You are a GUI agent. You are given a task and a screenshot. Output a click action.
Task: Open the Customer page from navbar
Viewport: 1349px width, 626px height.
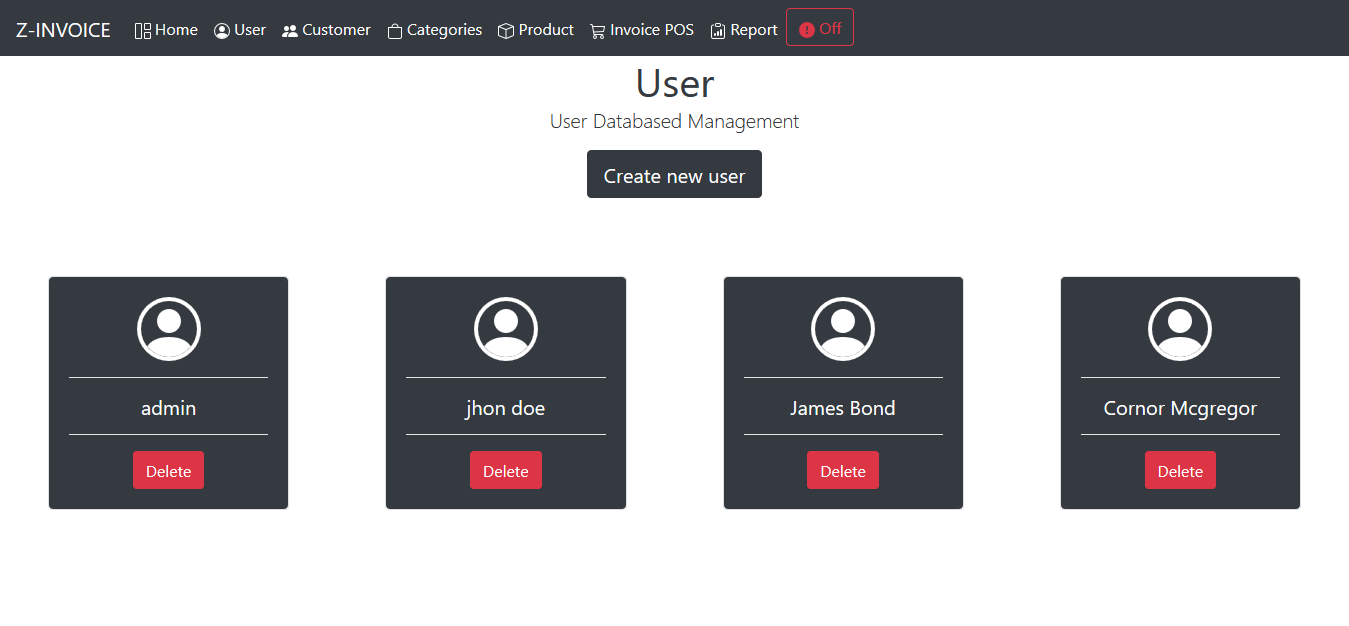pos(326,30)
